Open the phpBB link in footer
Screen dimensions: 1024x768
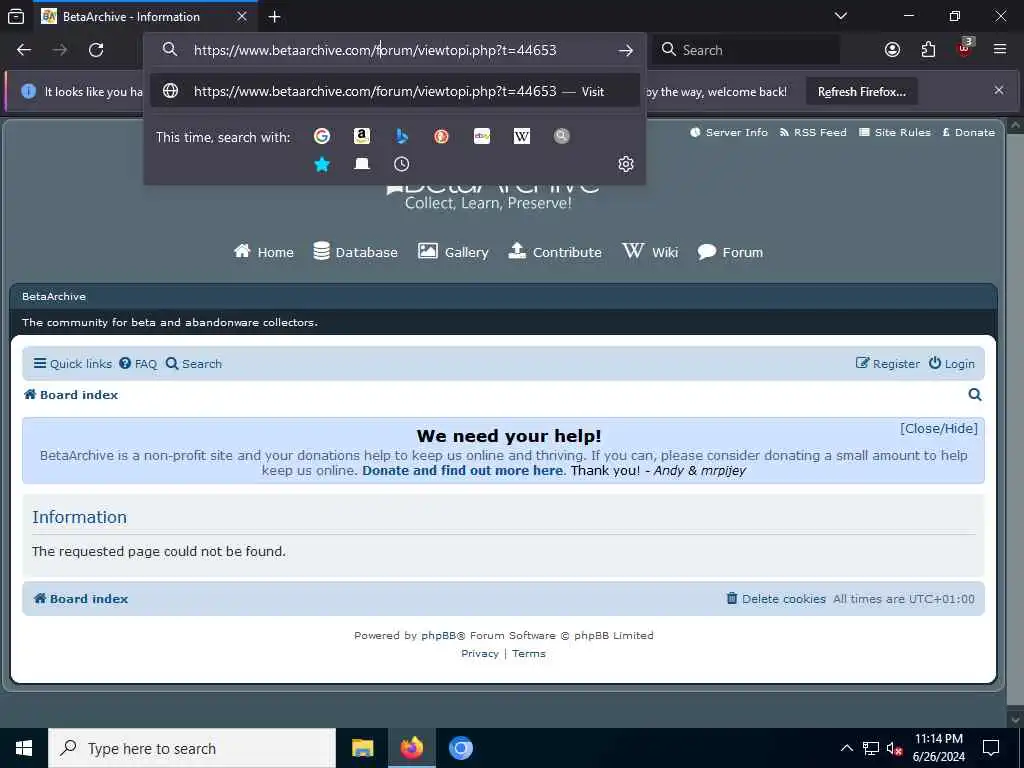click(438, 635)
